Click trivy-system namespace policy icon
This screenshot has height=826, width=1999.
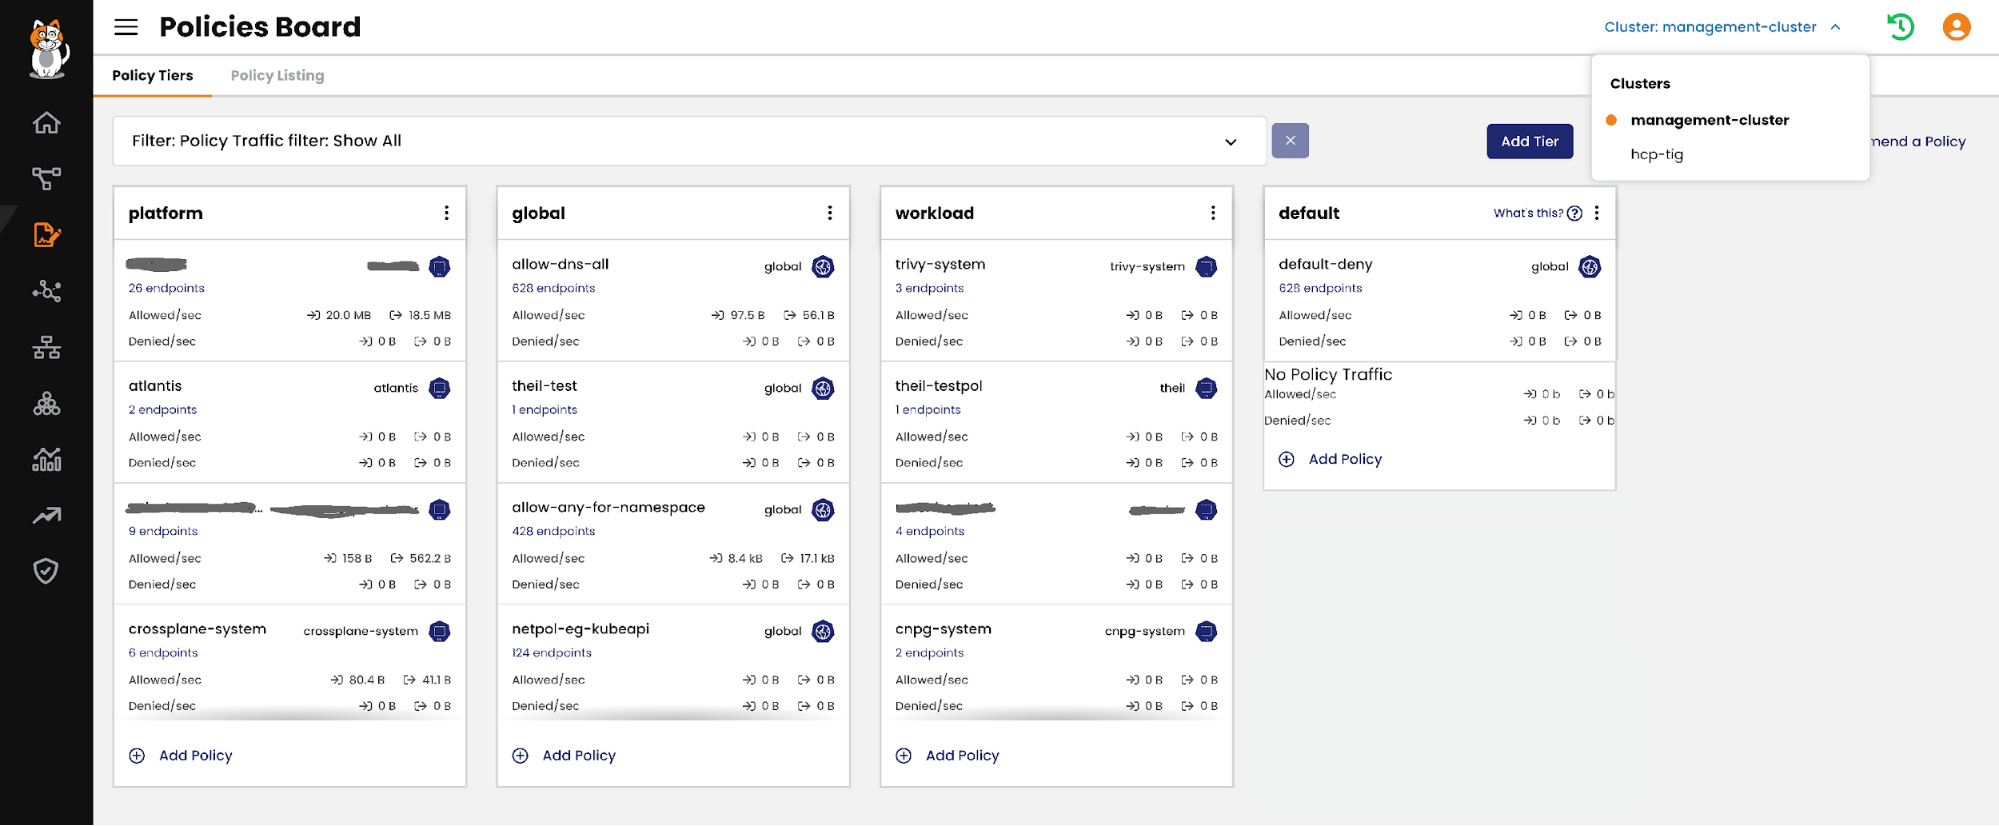pos(1206,267)
